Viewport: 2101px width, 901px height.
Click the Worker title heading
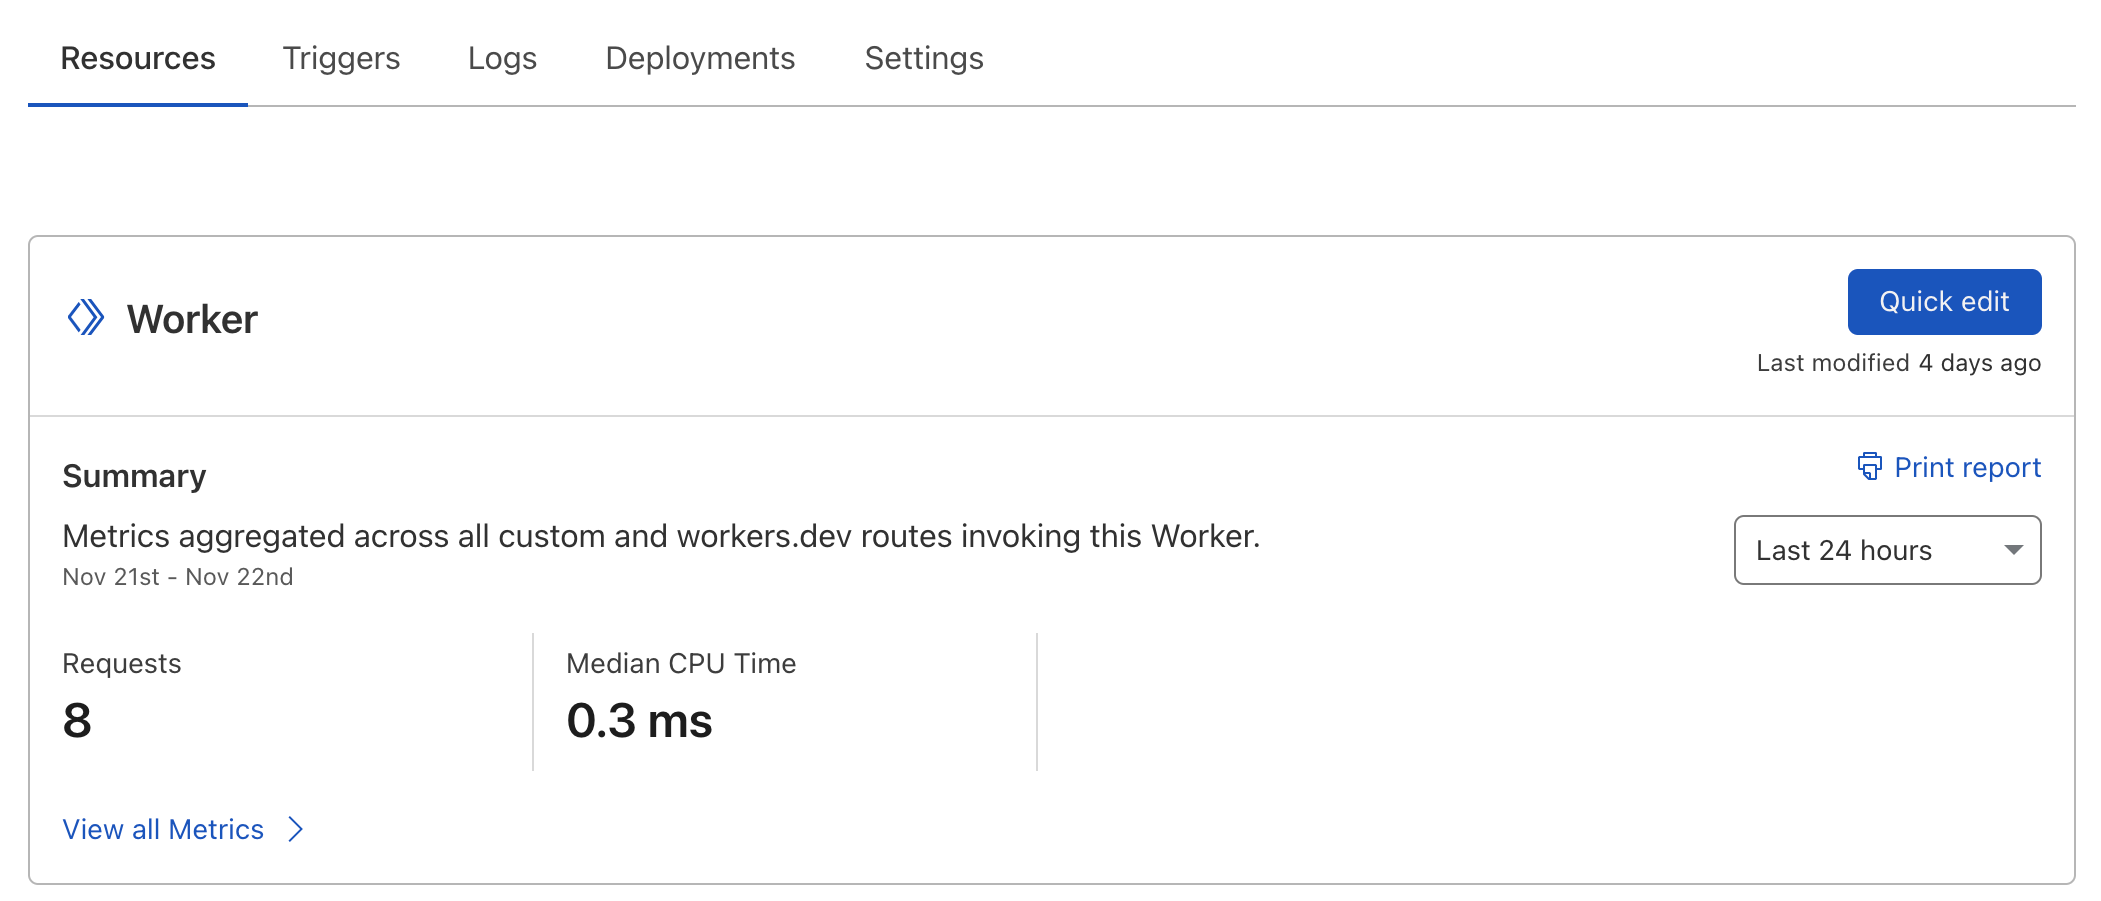click(189, 318)
